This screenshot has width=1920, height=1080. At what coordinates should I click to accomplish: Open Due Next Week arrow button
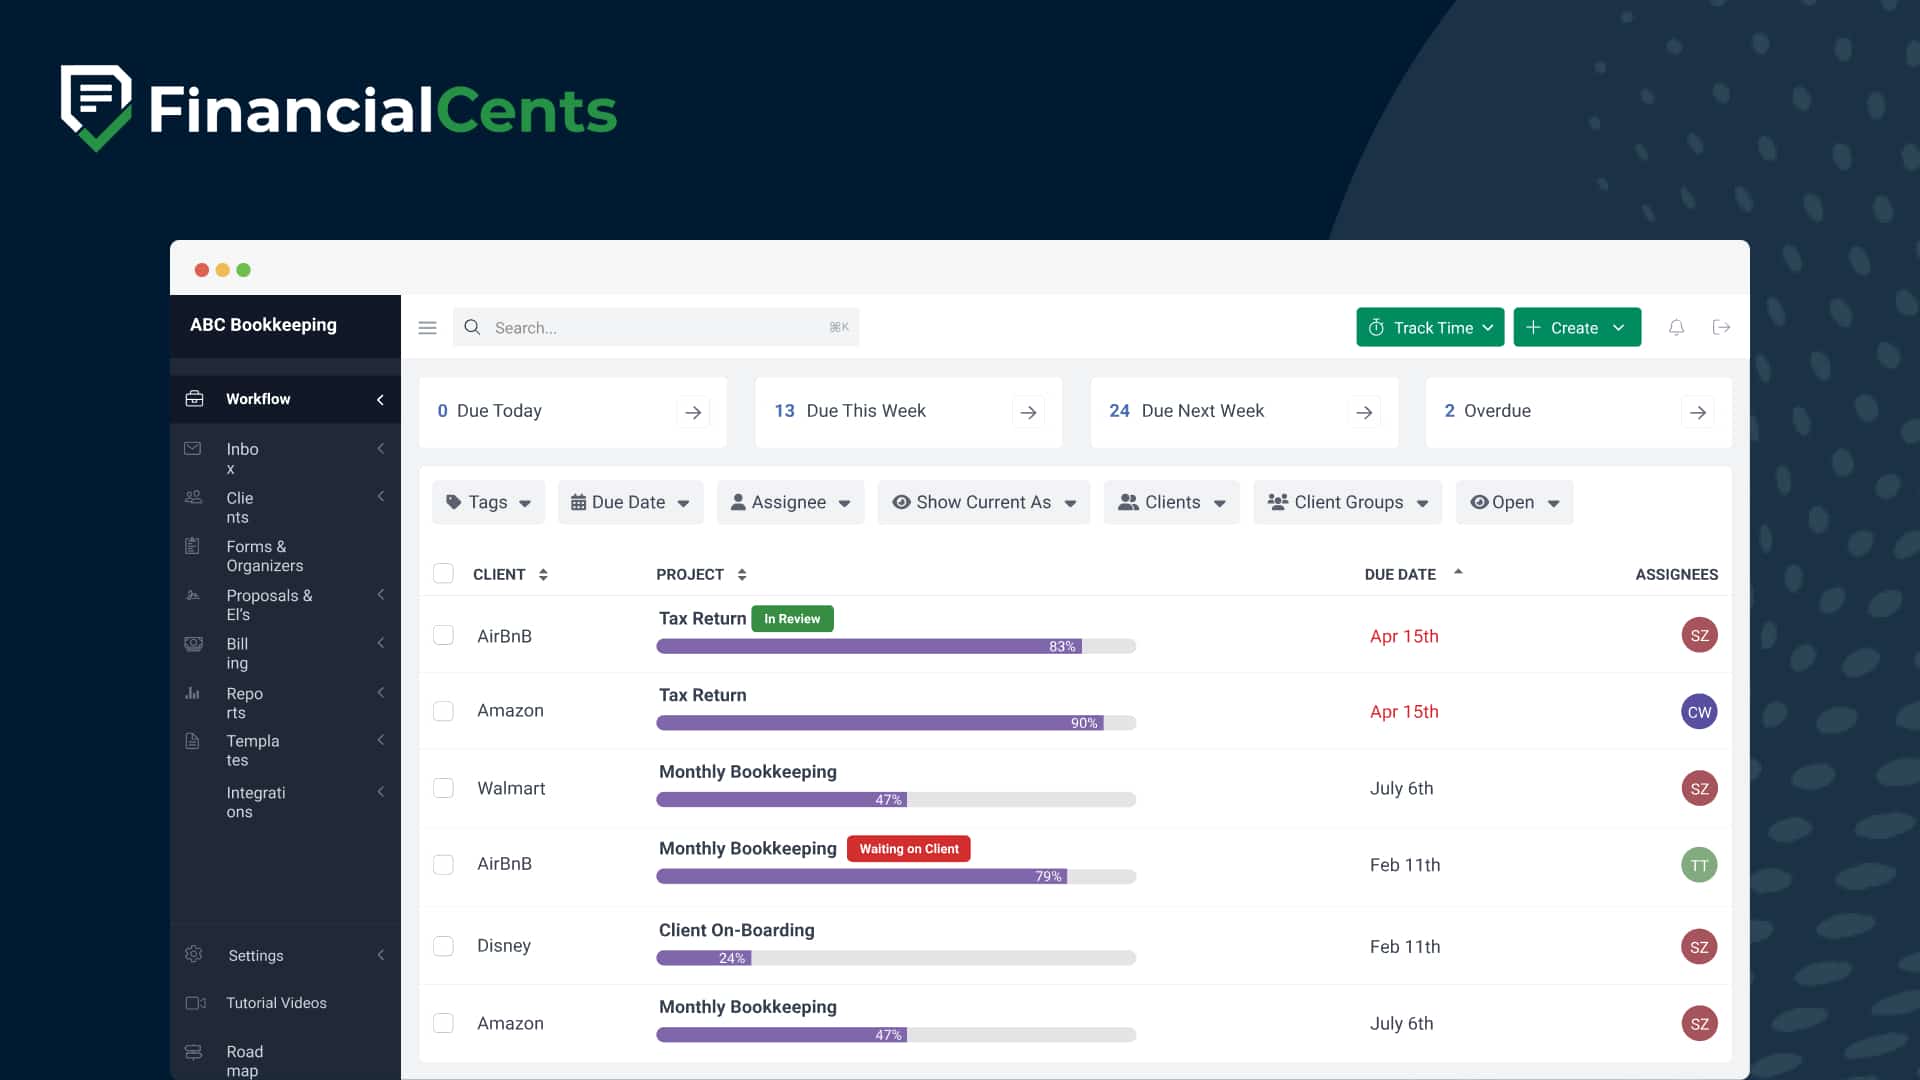[x=1364, y=412]
